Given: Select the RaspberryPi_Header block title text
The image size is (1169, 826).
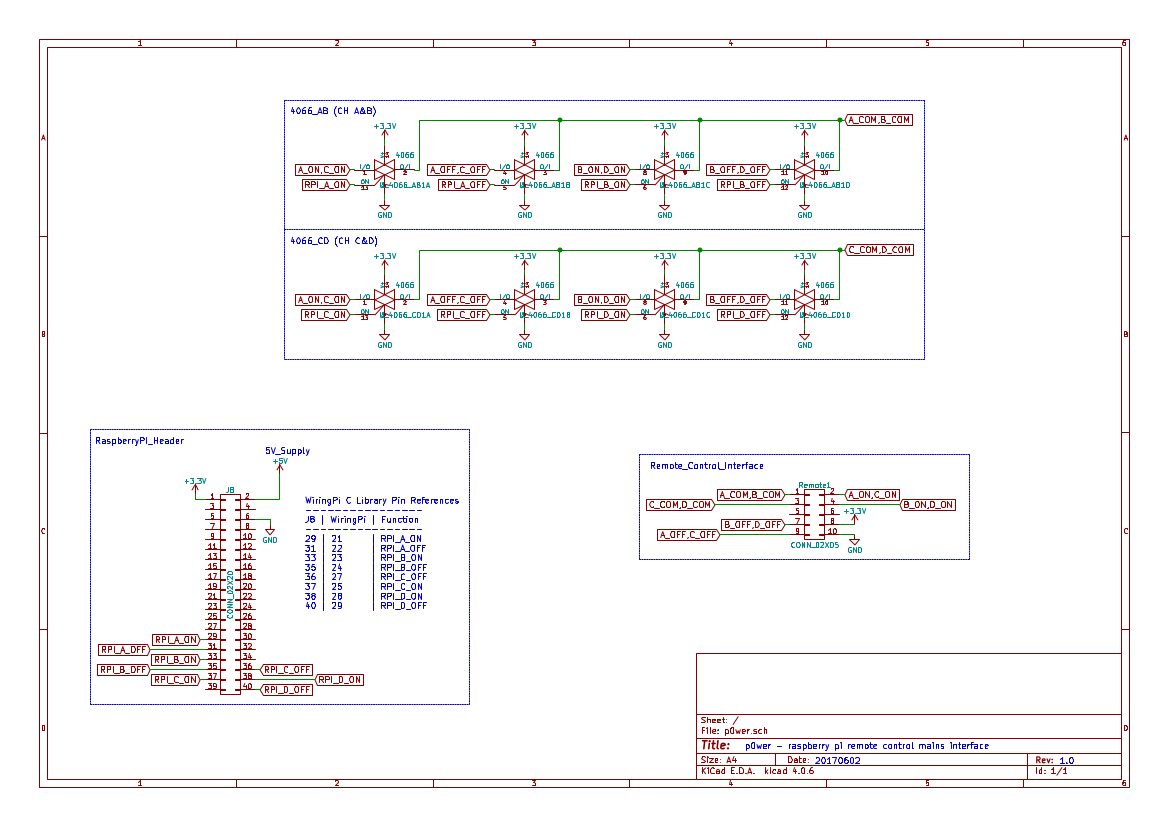Looking at the screenshot, I should tap(139, 441).
